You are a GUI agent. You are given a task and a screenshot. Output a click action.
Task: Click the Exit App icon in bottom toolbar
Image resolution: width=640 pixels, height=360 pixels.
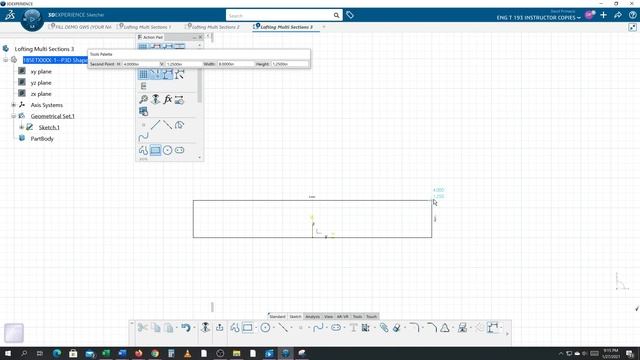tap(220, 327)
